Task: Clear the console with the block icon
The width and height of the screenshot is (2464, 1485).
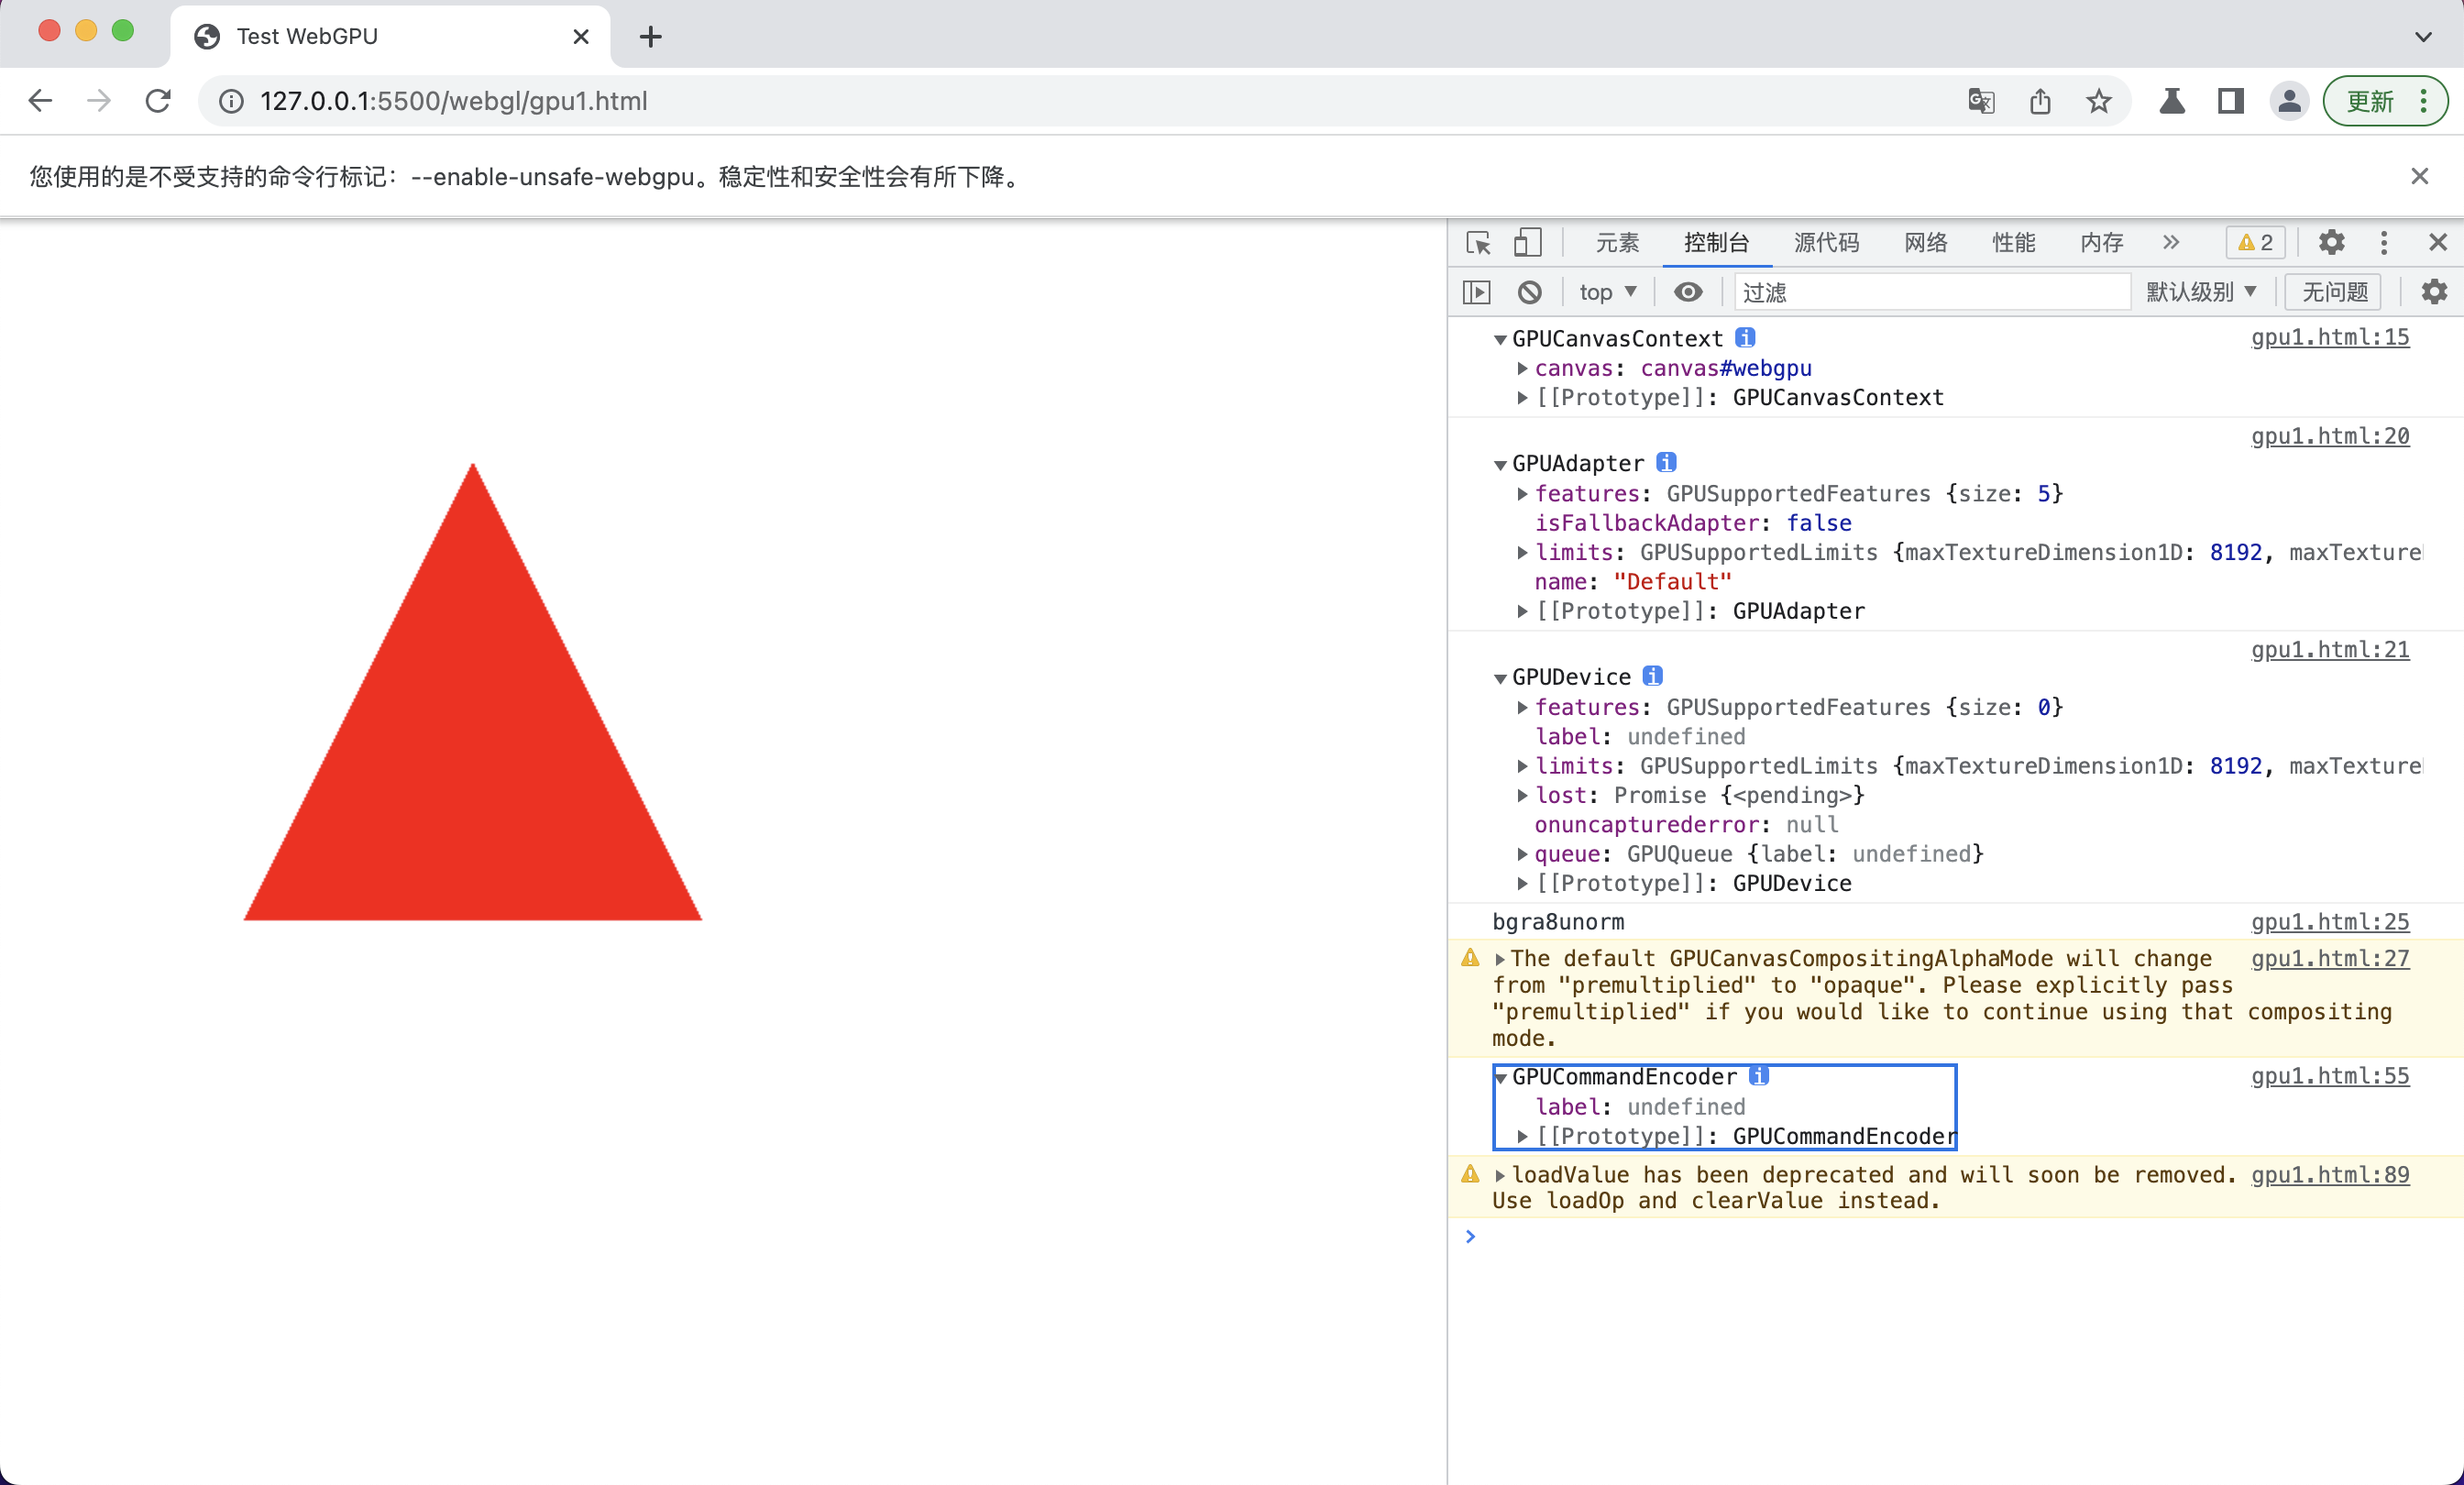Action: (1529, 292)
